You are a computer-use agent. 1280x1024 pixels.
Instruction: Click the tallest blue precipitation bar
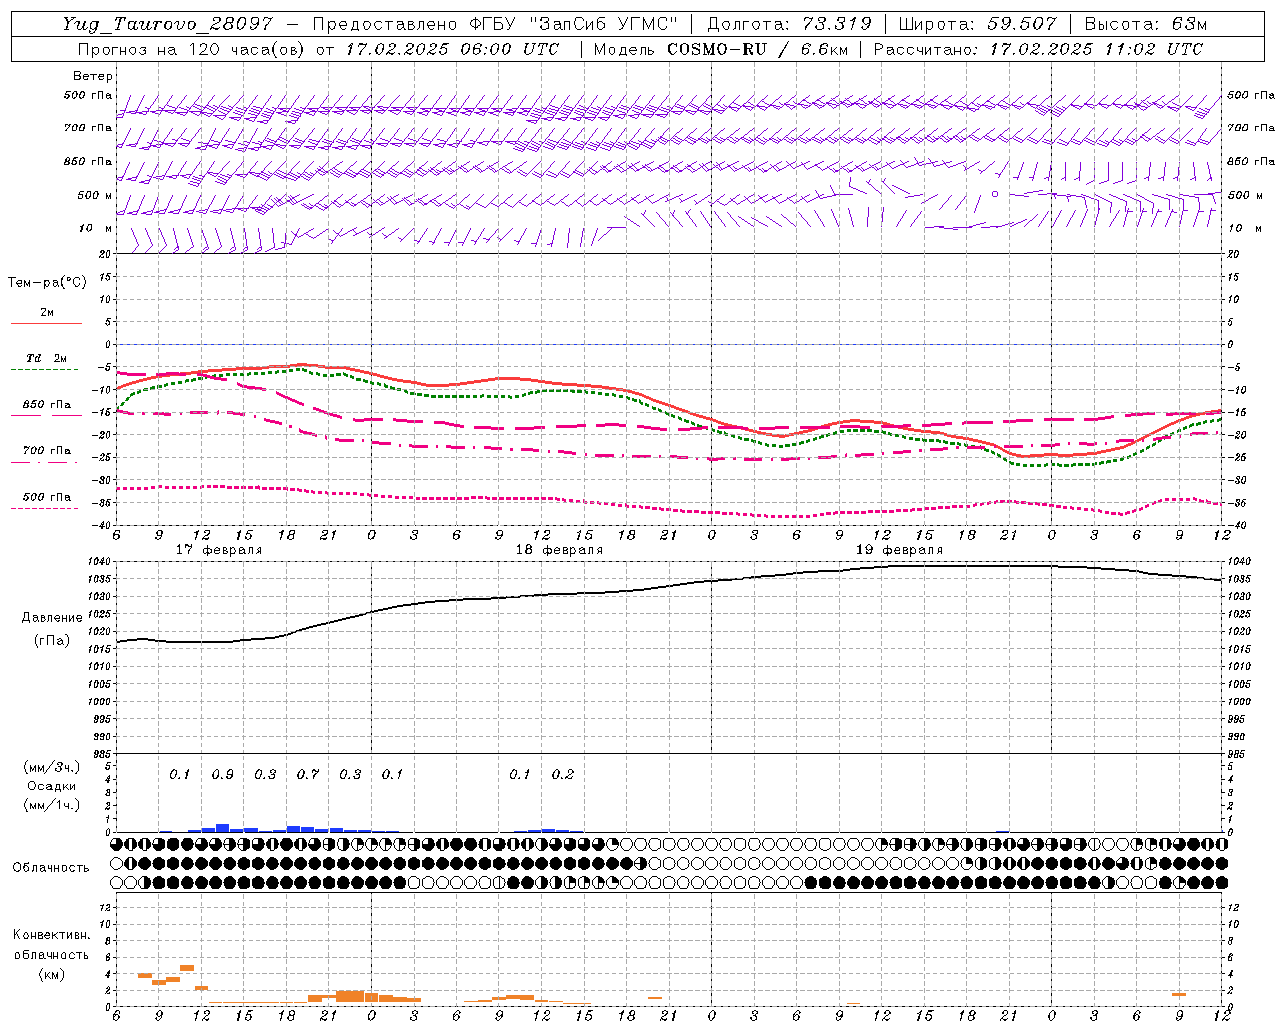[x=222, y=828]
